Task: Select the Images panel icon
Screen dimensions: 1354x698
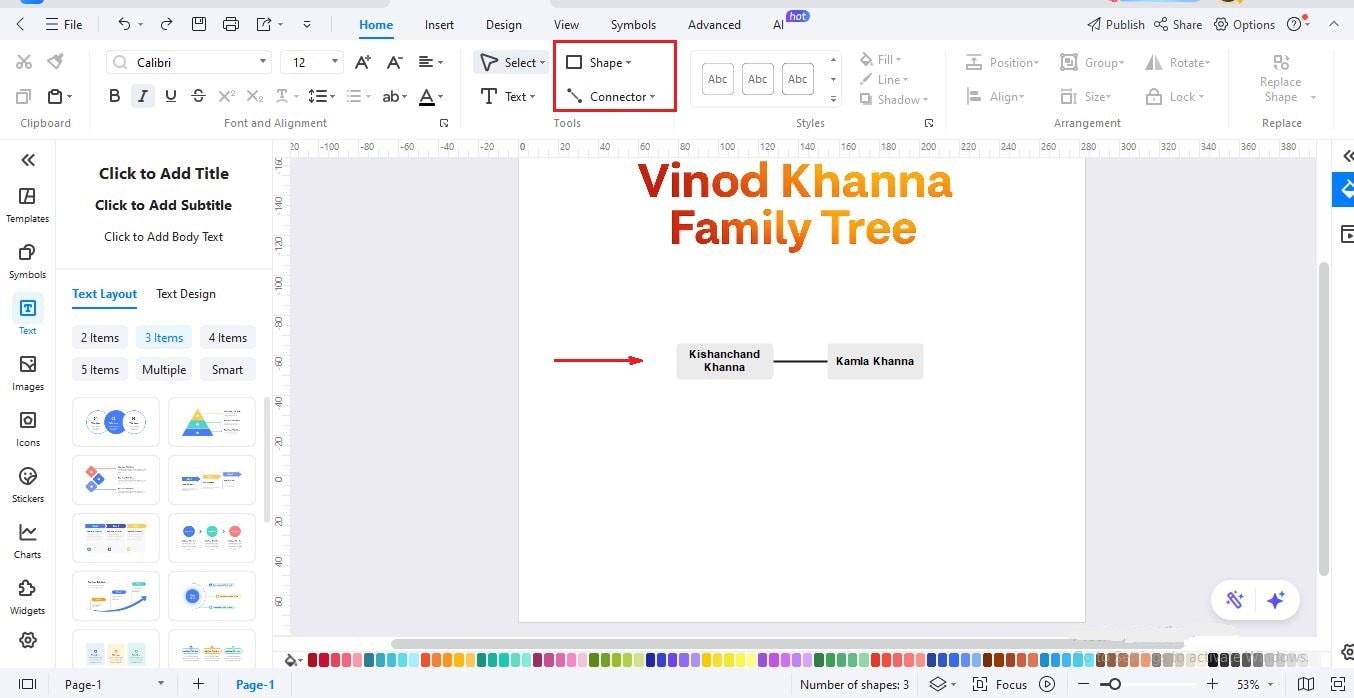Action: [x=27, y=370]
